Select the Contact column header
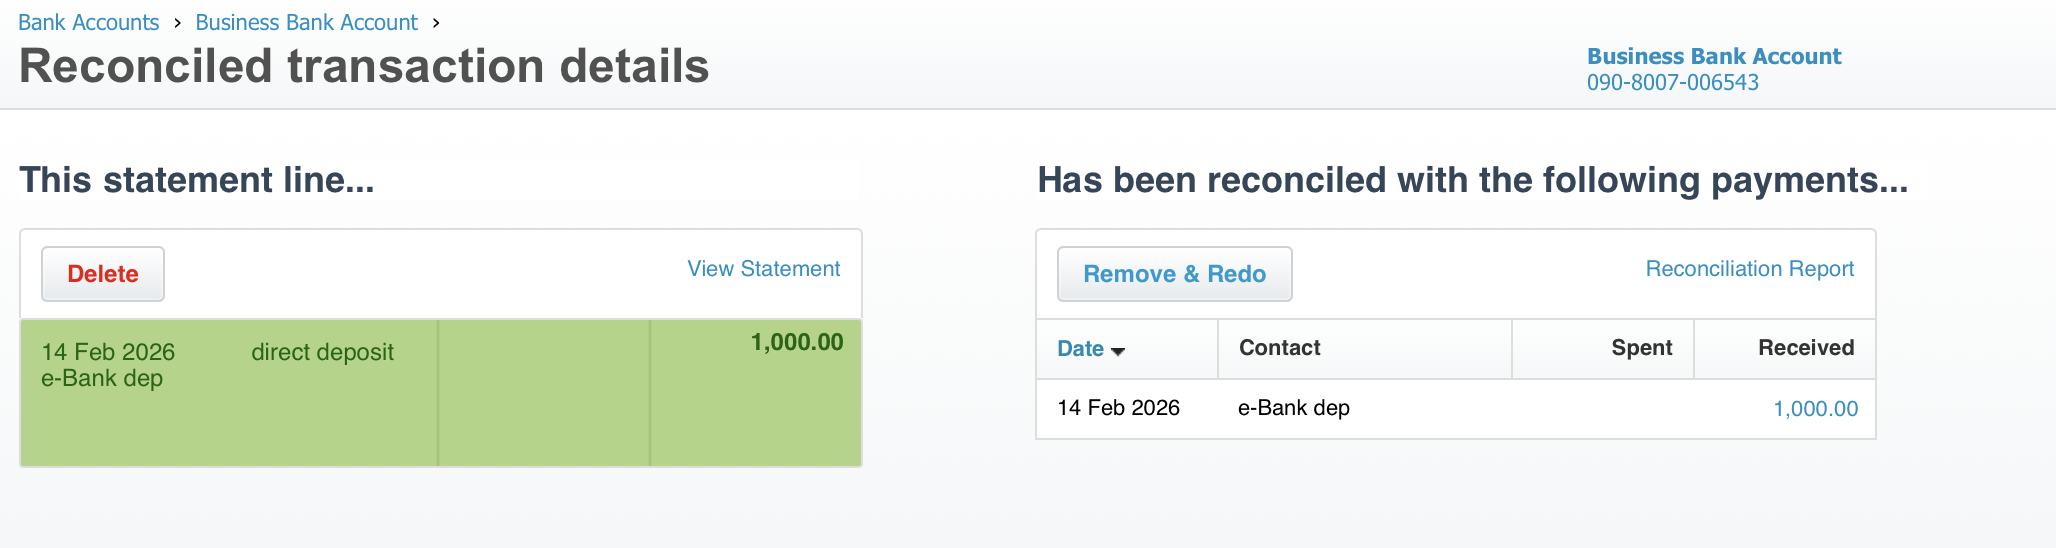The image size is (2056, 548). point(1279,348)
